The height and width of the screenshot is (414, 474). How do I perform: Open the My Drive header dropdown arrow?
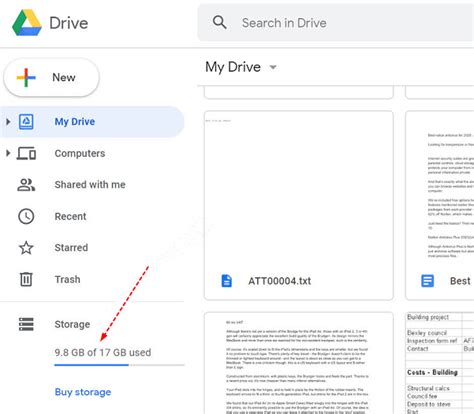click(x=273, y=67)
